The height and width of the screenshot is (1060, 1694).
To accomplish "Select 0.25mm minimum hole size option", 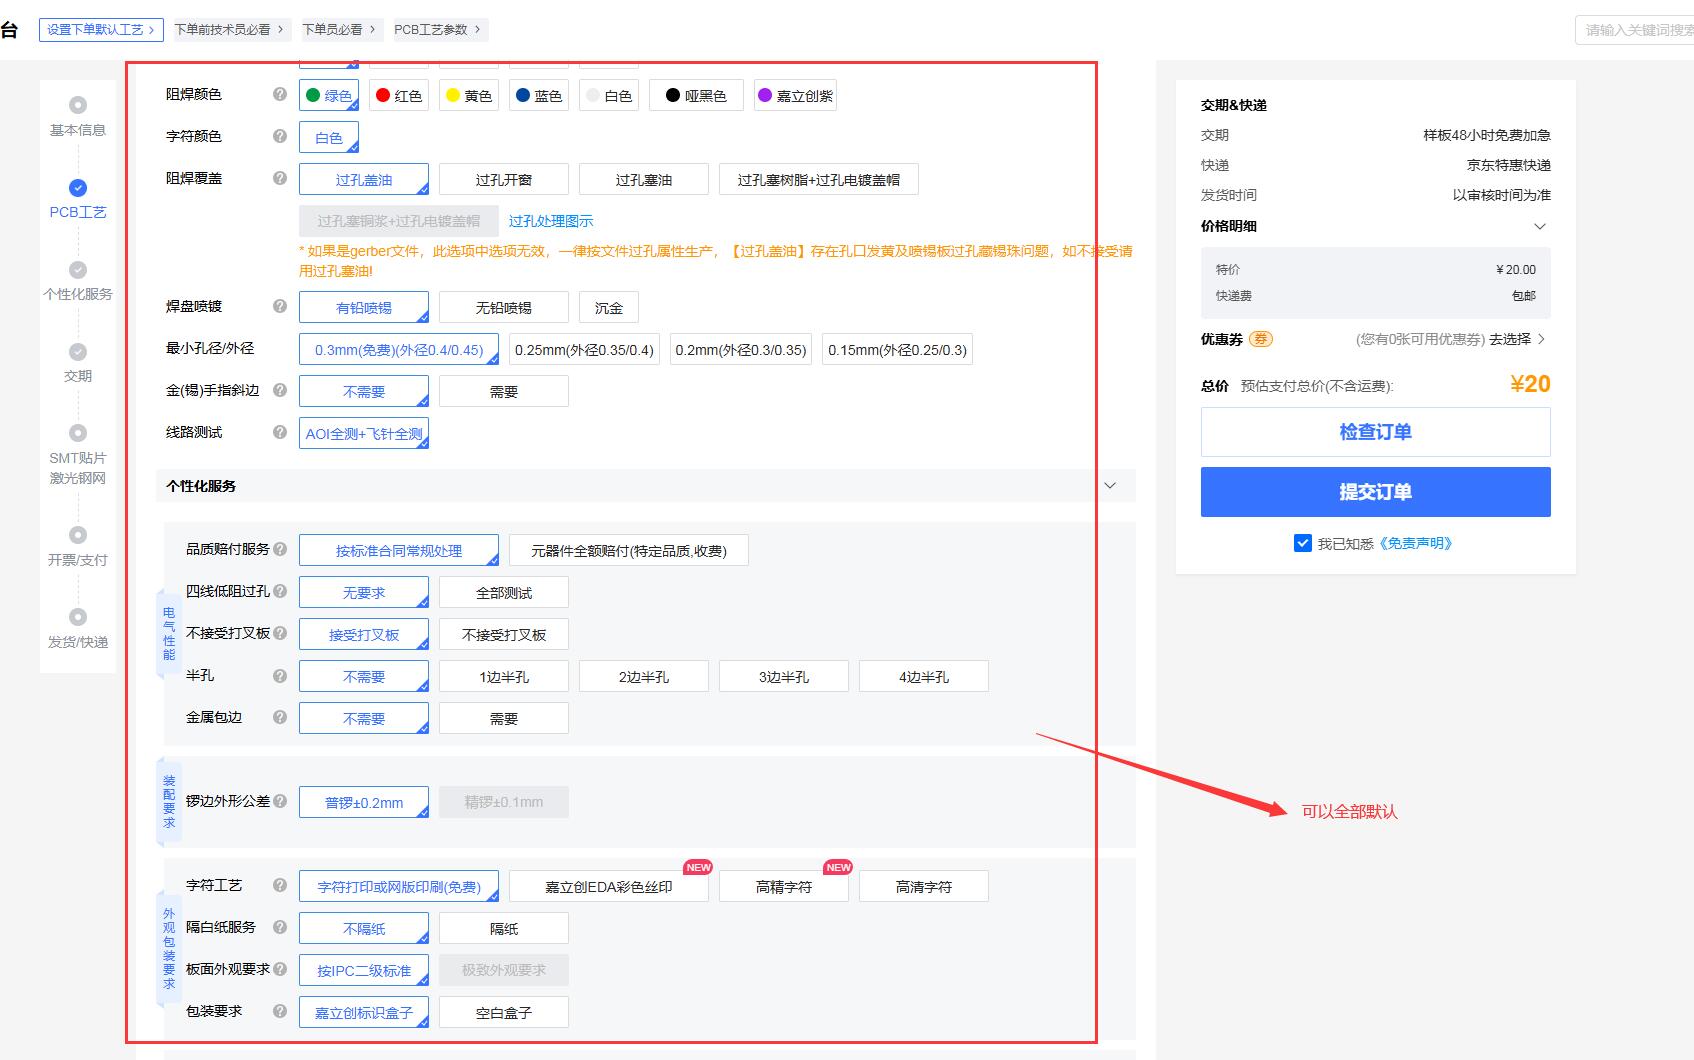I will tap(584, 350).
